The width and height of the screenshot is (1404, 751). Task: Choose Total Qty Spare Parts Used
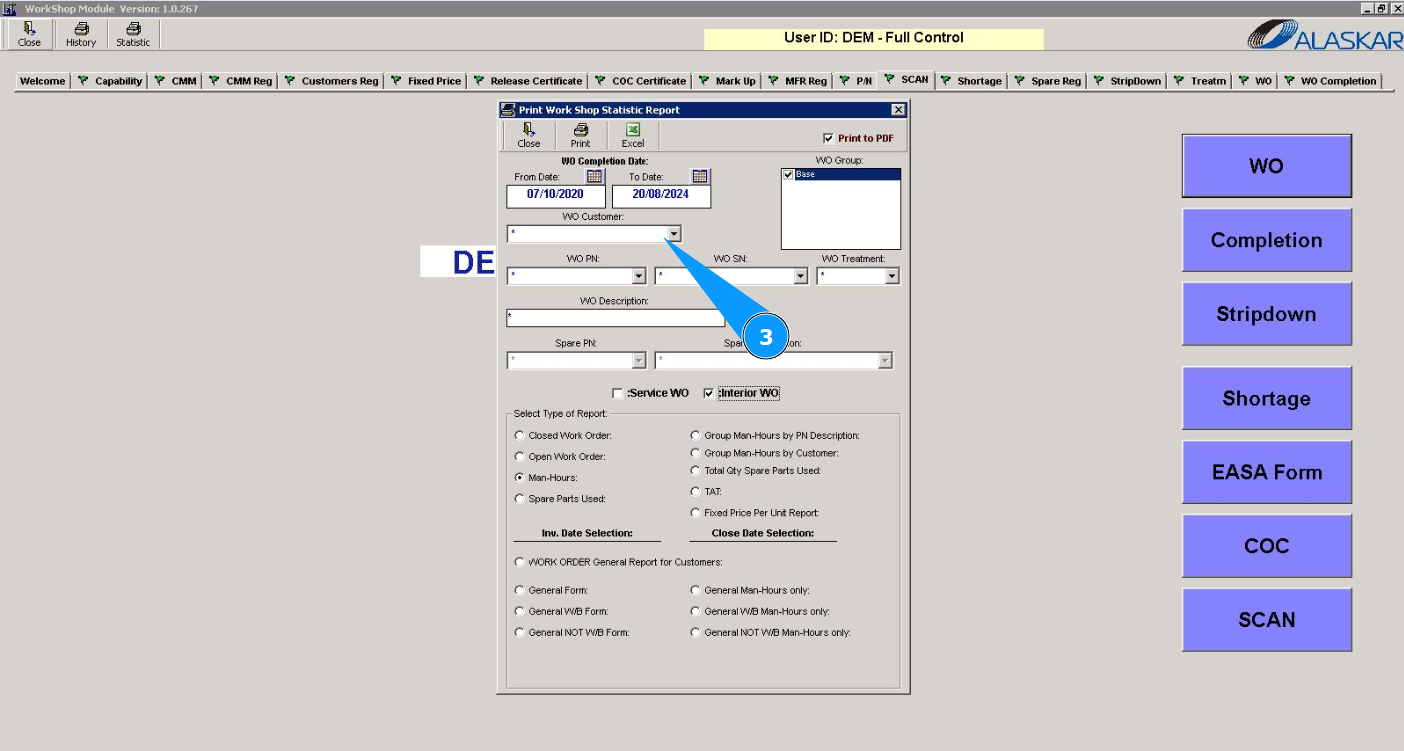(695, 470)
